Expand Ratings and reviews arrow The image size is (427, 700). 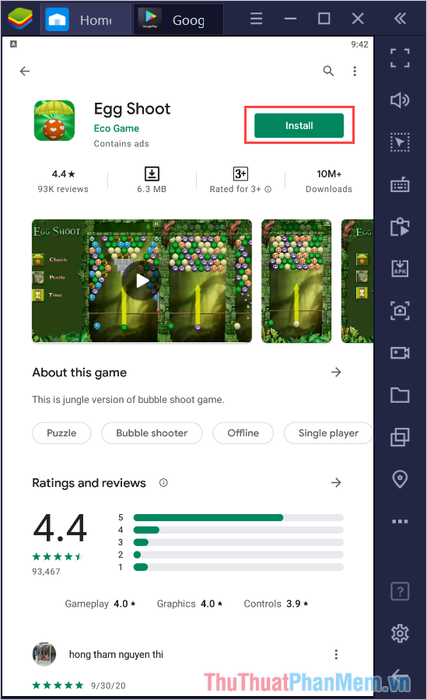[x=336, y=483]
